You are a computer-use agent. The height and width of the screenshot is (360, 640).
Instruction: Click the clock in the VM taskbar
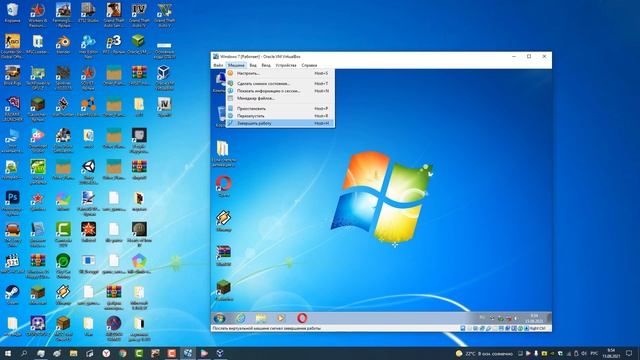point(534,318)
